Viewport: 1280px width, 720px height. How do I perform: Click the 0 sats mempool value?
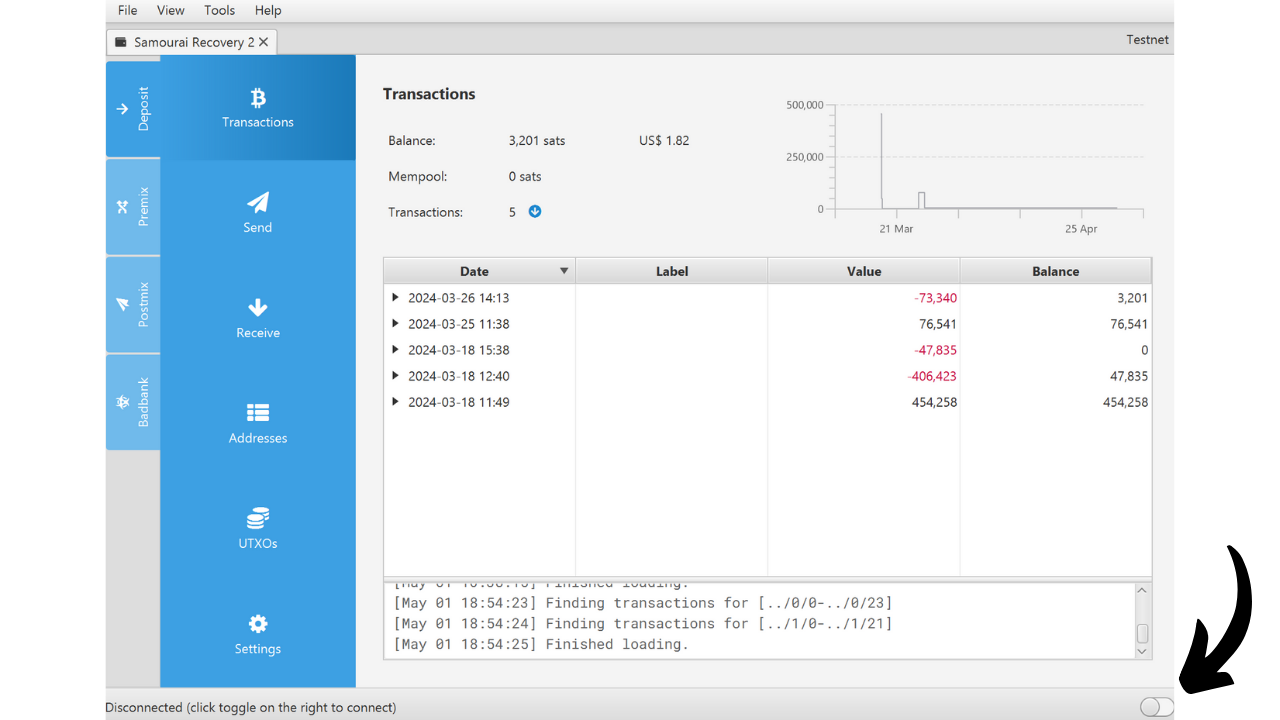pyautogui.click(x=525, y=177)
